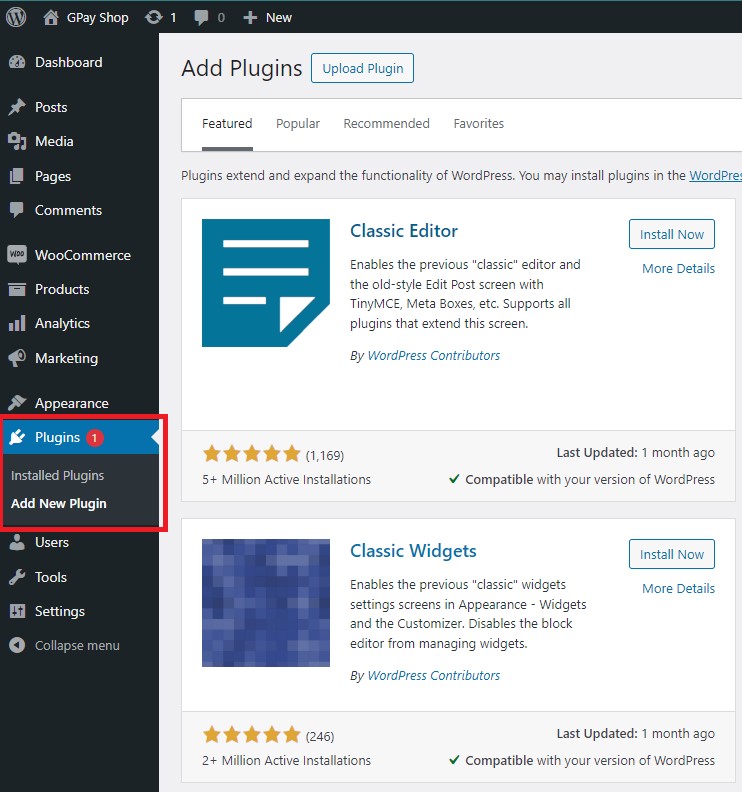Click the Products archive box icon
The height and width of the screenshot is (792, 742).
[x=17, y=289]
